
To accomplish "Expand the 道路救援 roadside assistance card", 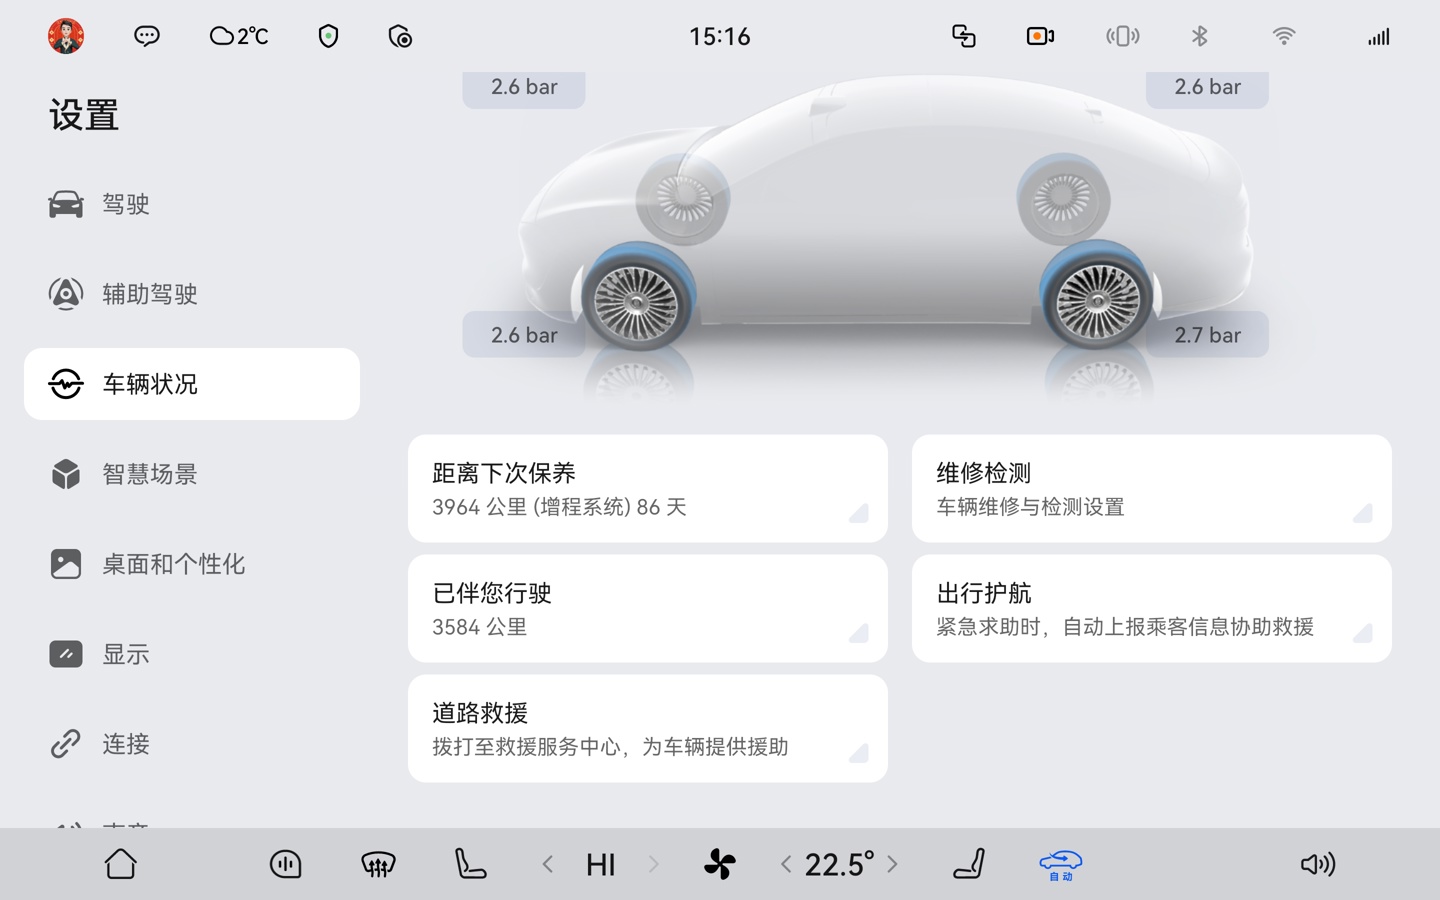I will (x=647, y=729).
